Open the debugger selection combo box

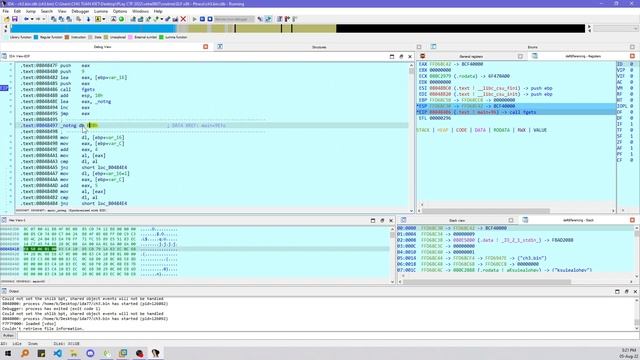(234, 19)
